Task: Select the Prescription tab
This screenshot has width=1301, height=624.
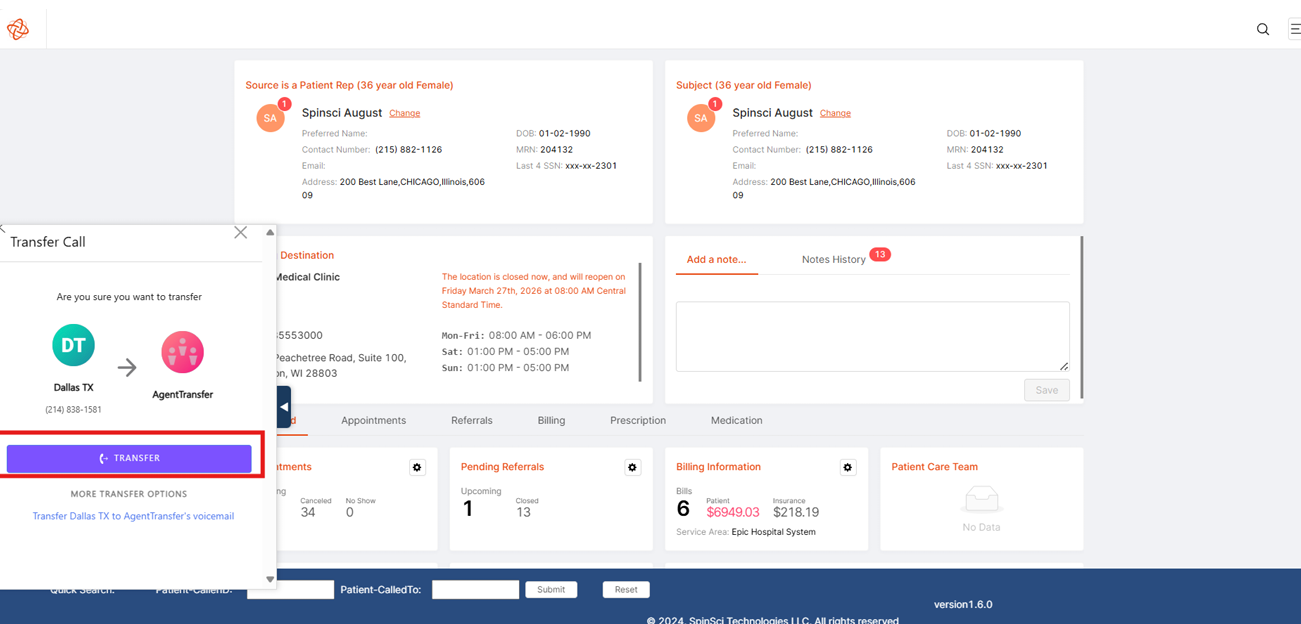Action: [638, 420]
